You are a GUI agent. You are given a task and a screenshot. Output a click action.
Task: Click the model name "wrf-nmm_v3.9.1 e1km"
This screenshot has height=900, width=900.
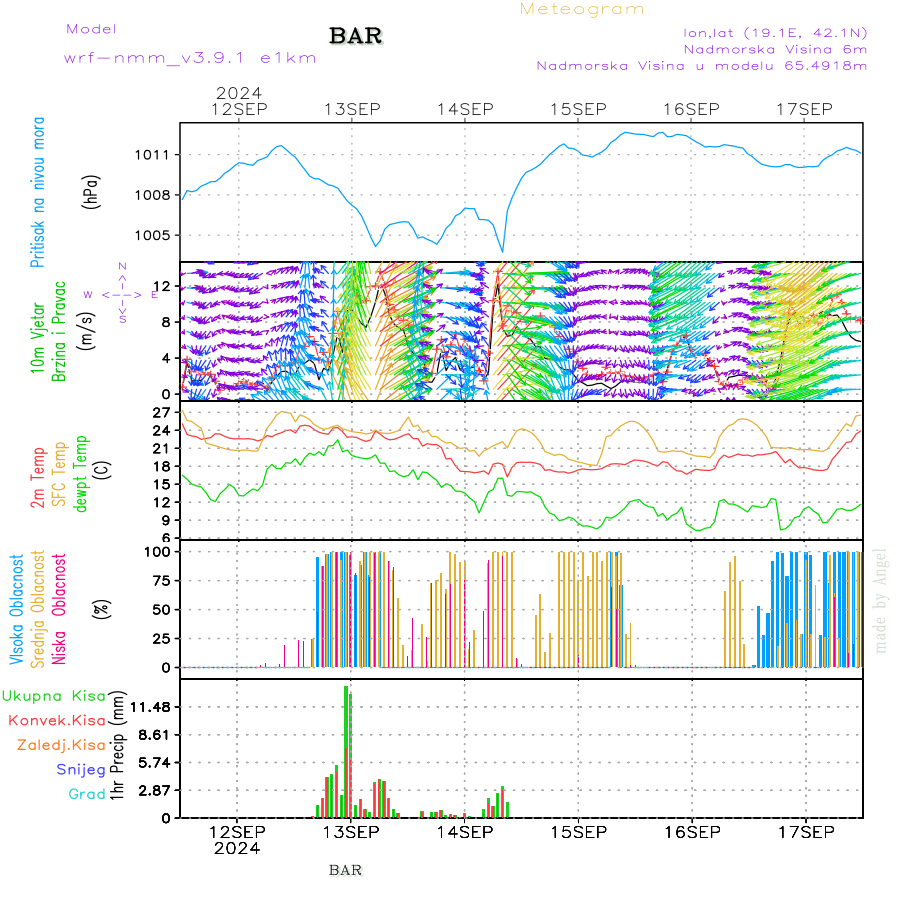point(190,58)
